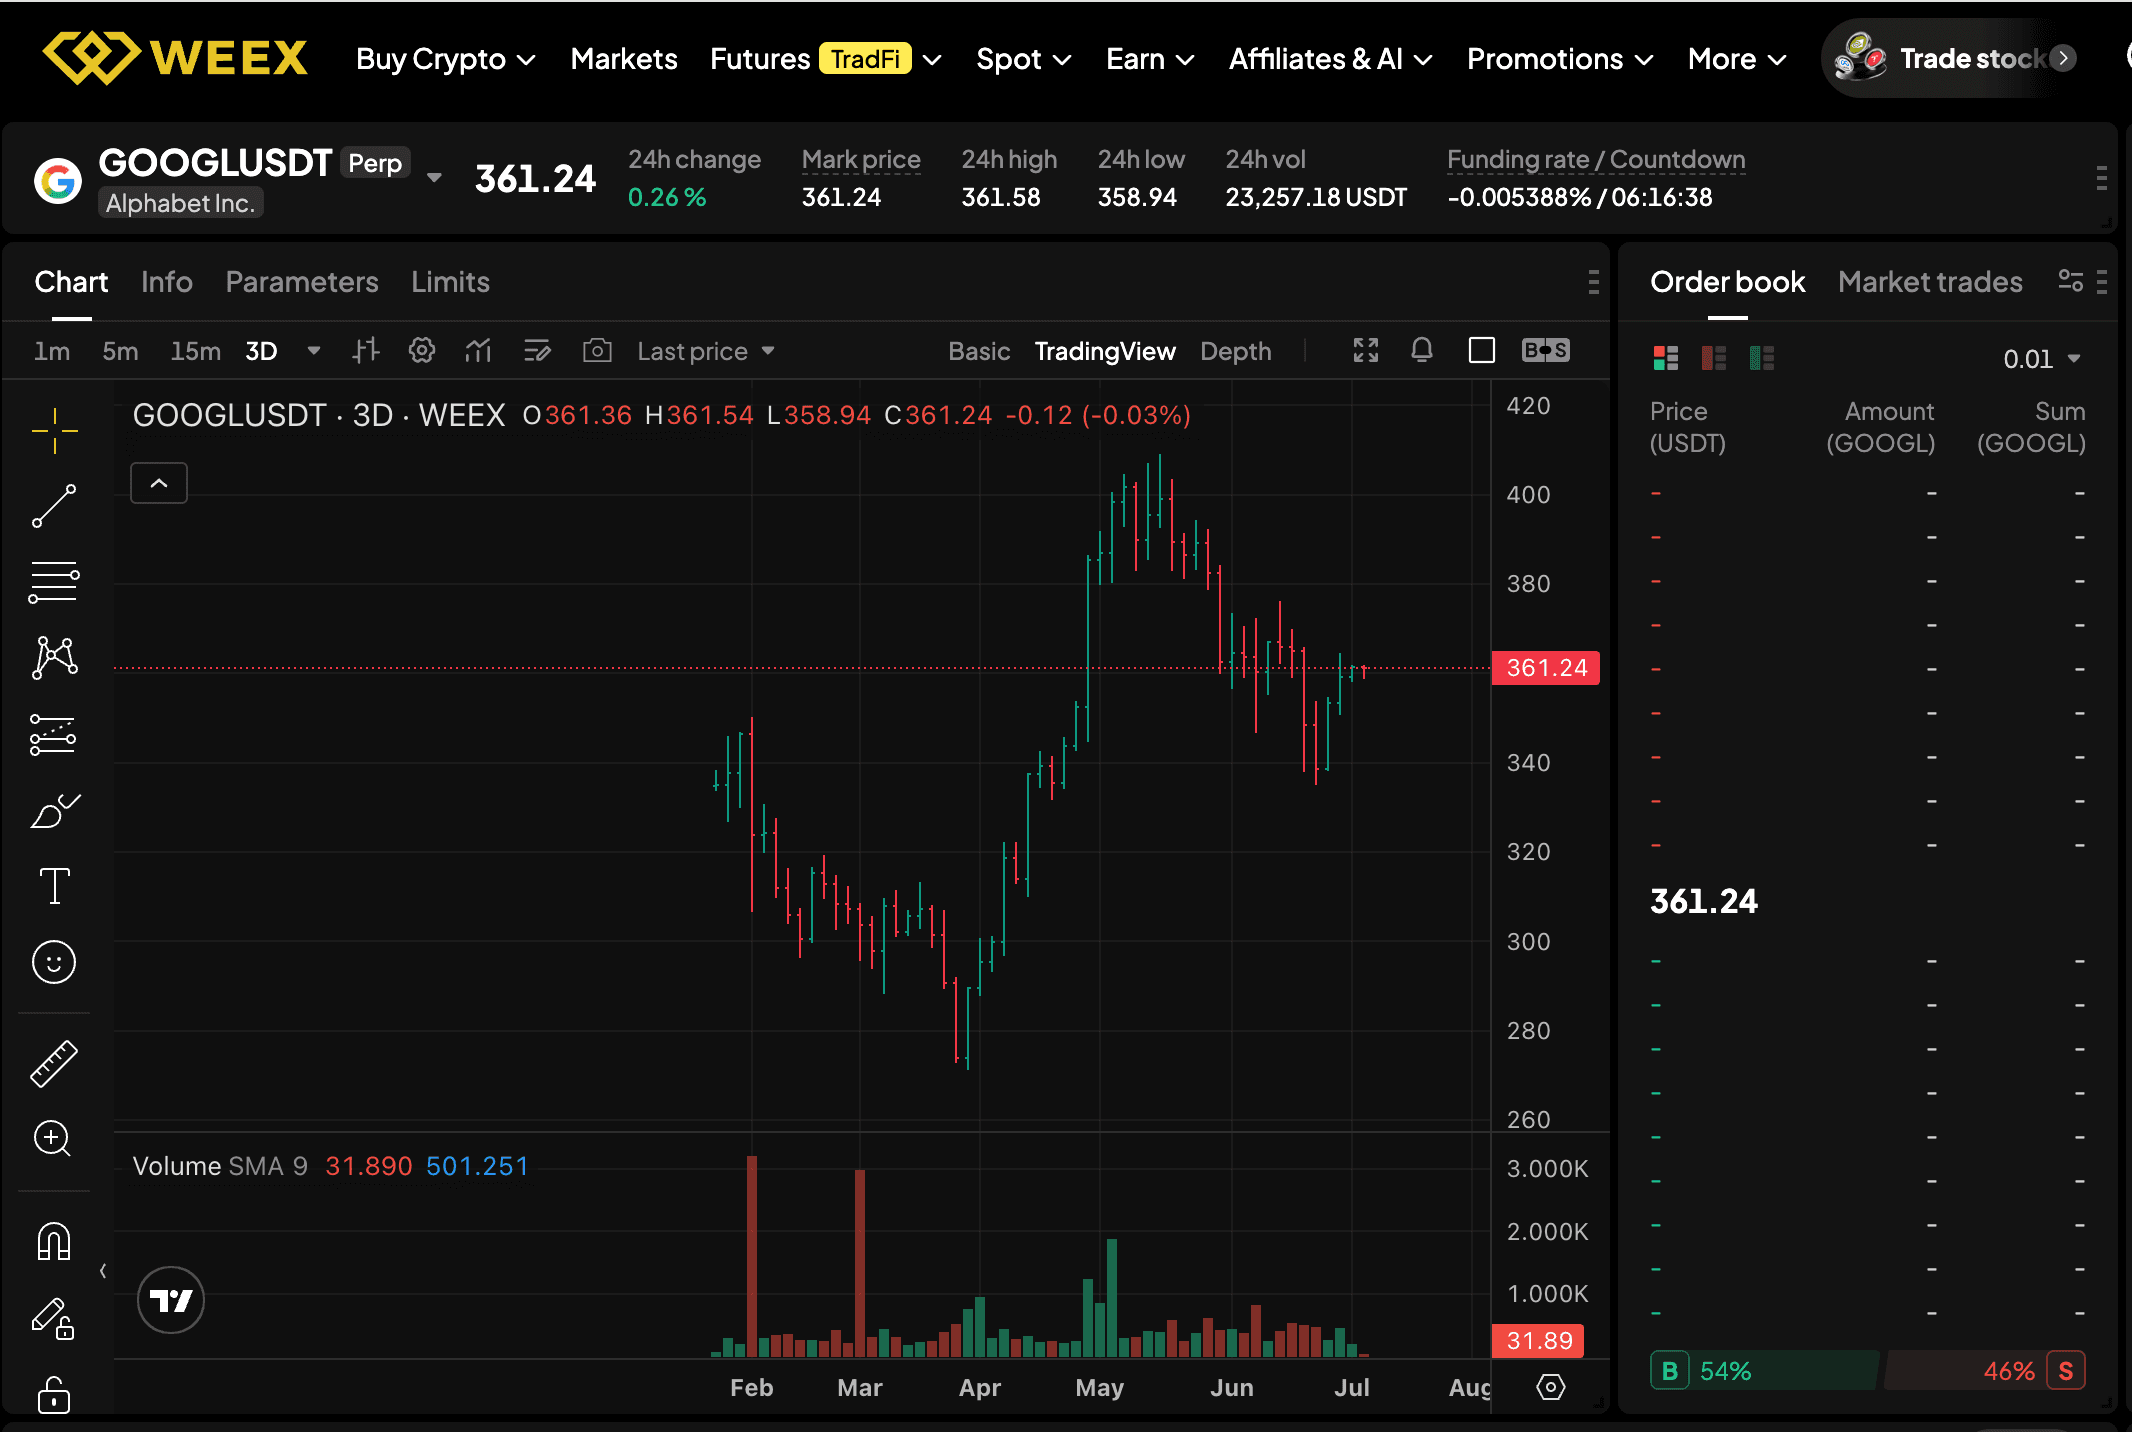
Task: Collapse the chart legend caret button
Action: pyautogui.click(x=159, y=484)
